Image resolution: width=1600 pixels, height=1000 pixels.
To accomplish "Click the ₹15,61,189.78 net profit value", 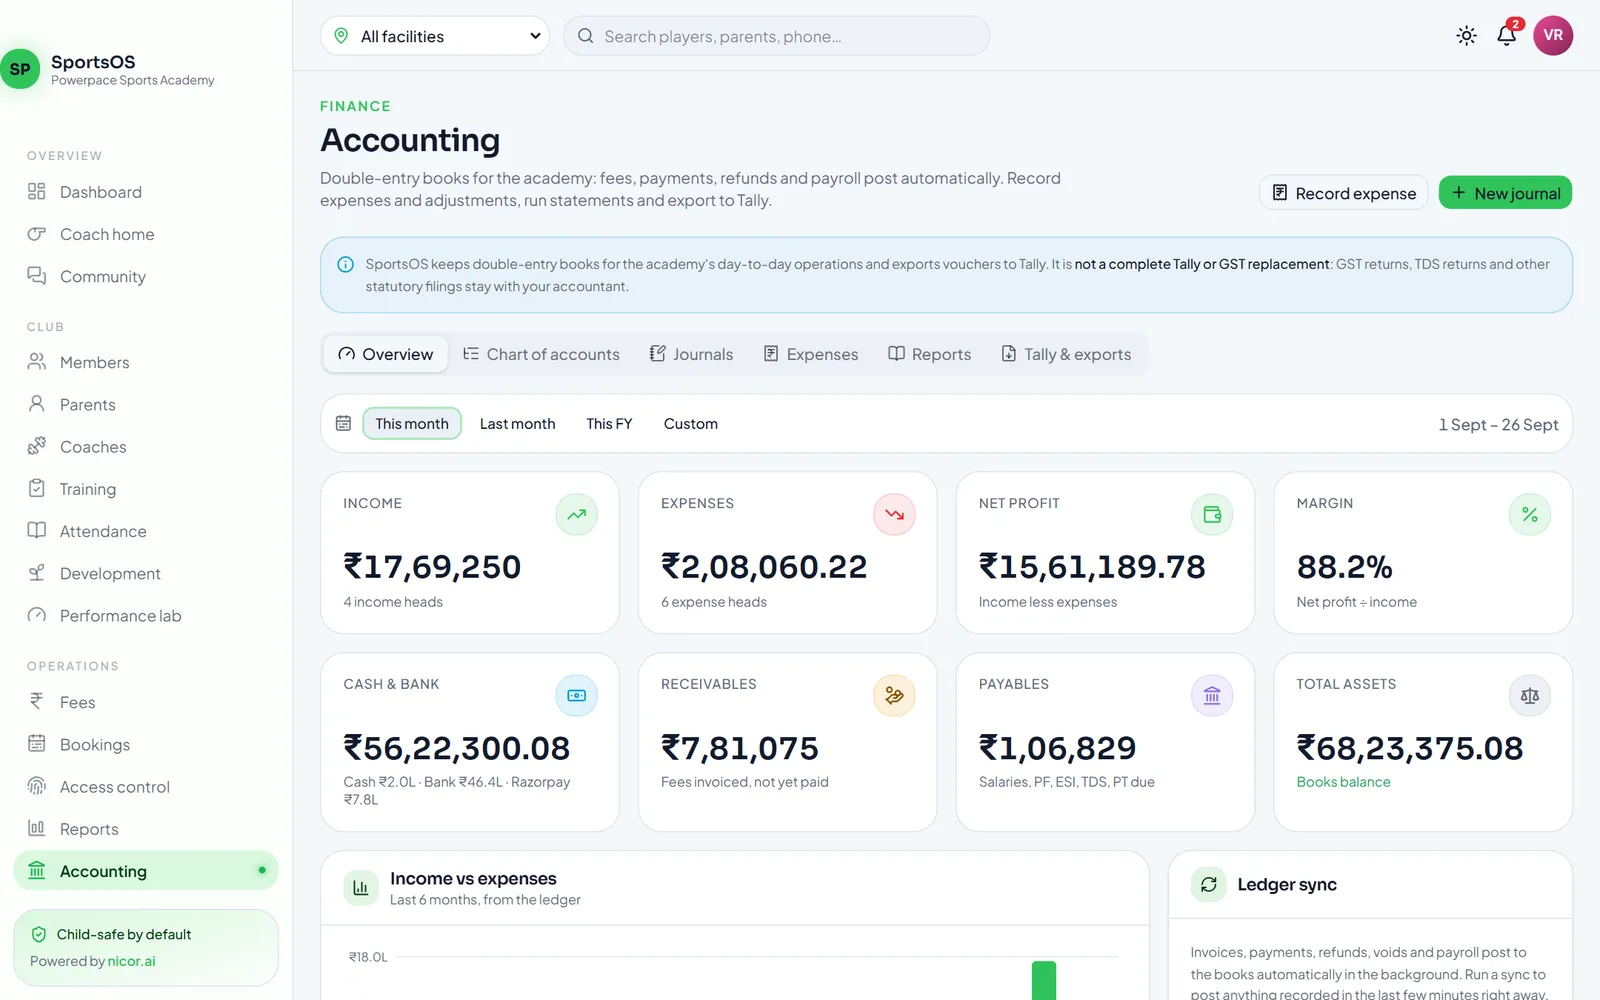I will (x=1092, y=567).
